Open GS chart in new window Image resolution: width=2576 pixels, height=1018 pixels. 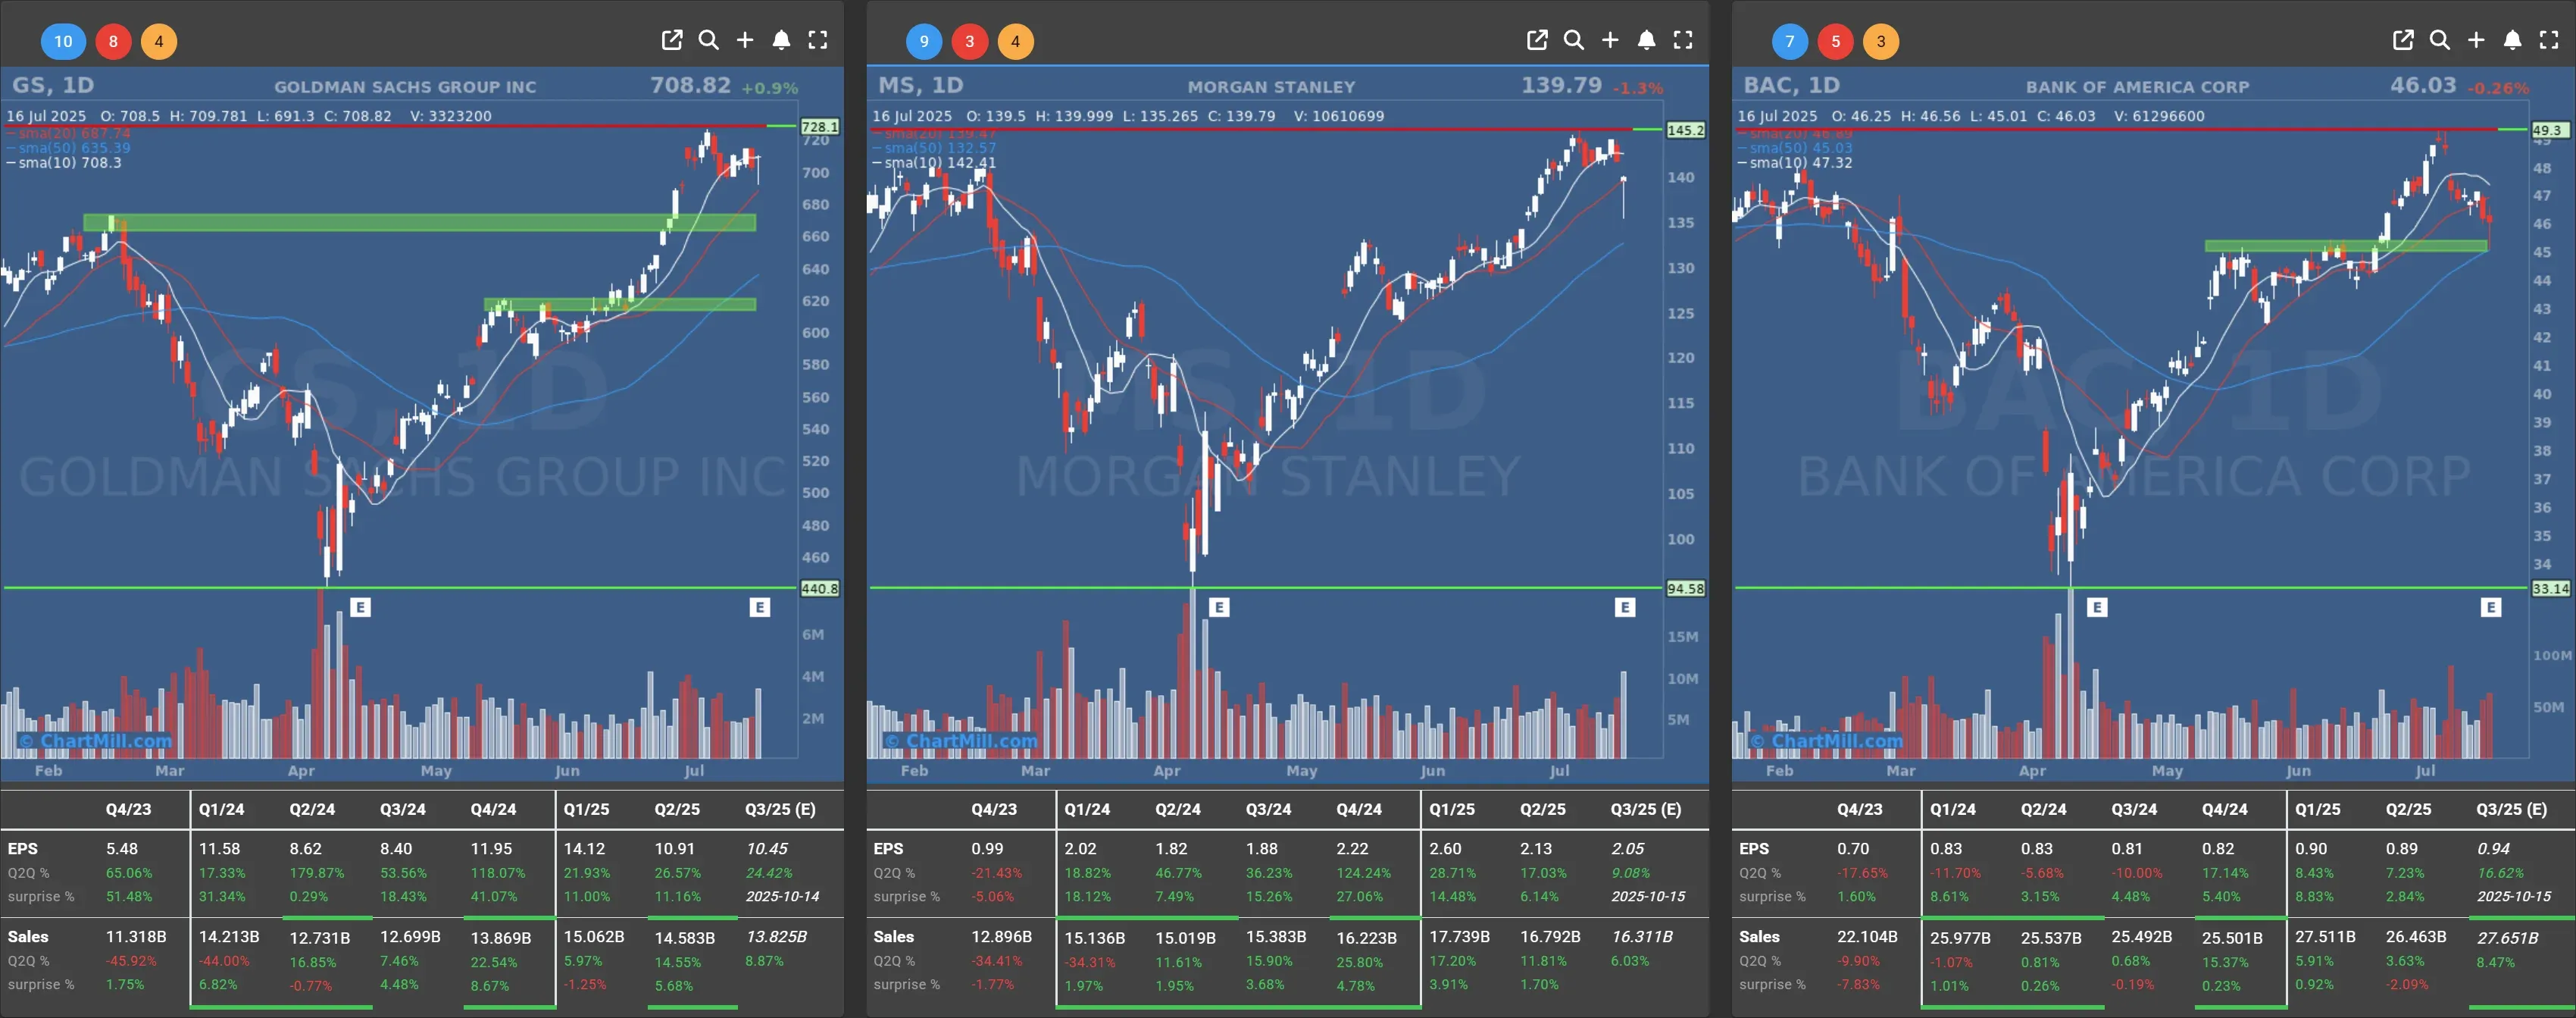pyautogui.click(x=672, y=40)
